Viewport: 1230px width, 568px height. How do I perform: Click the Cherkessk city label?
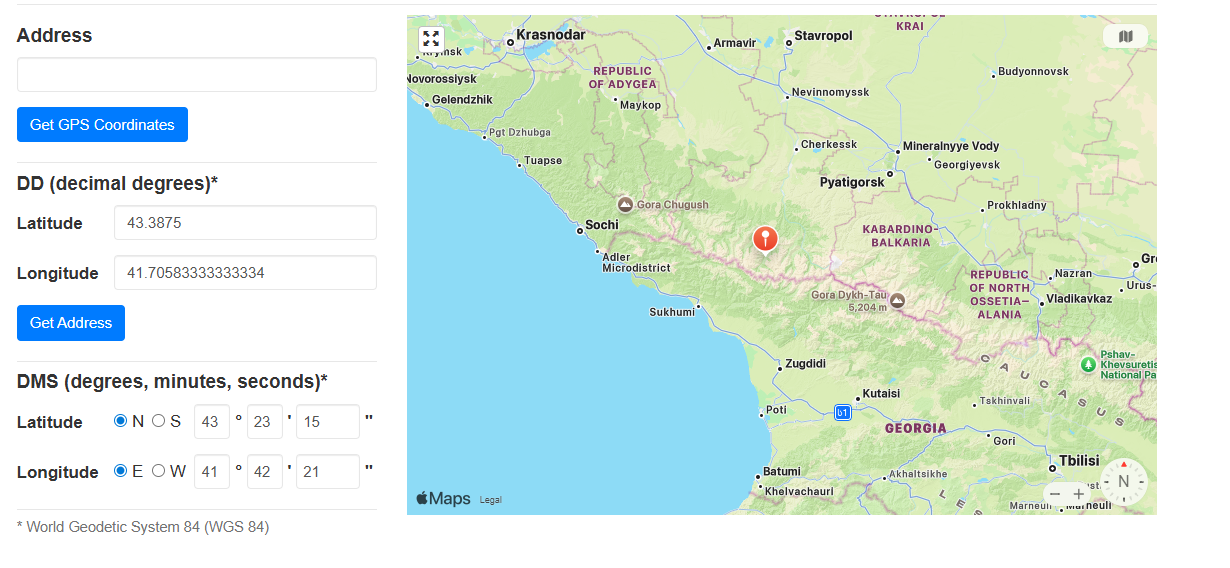tap(829, 145)
